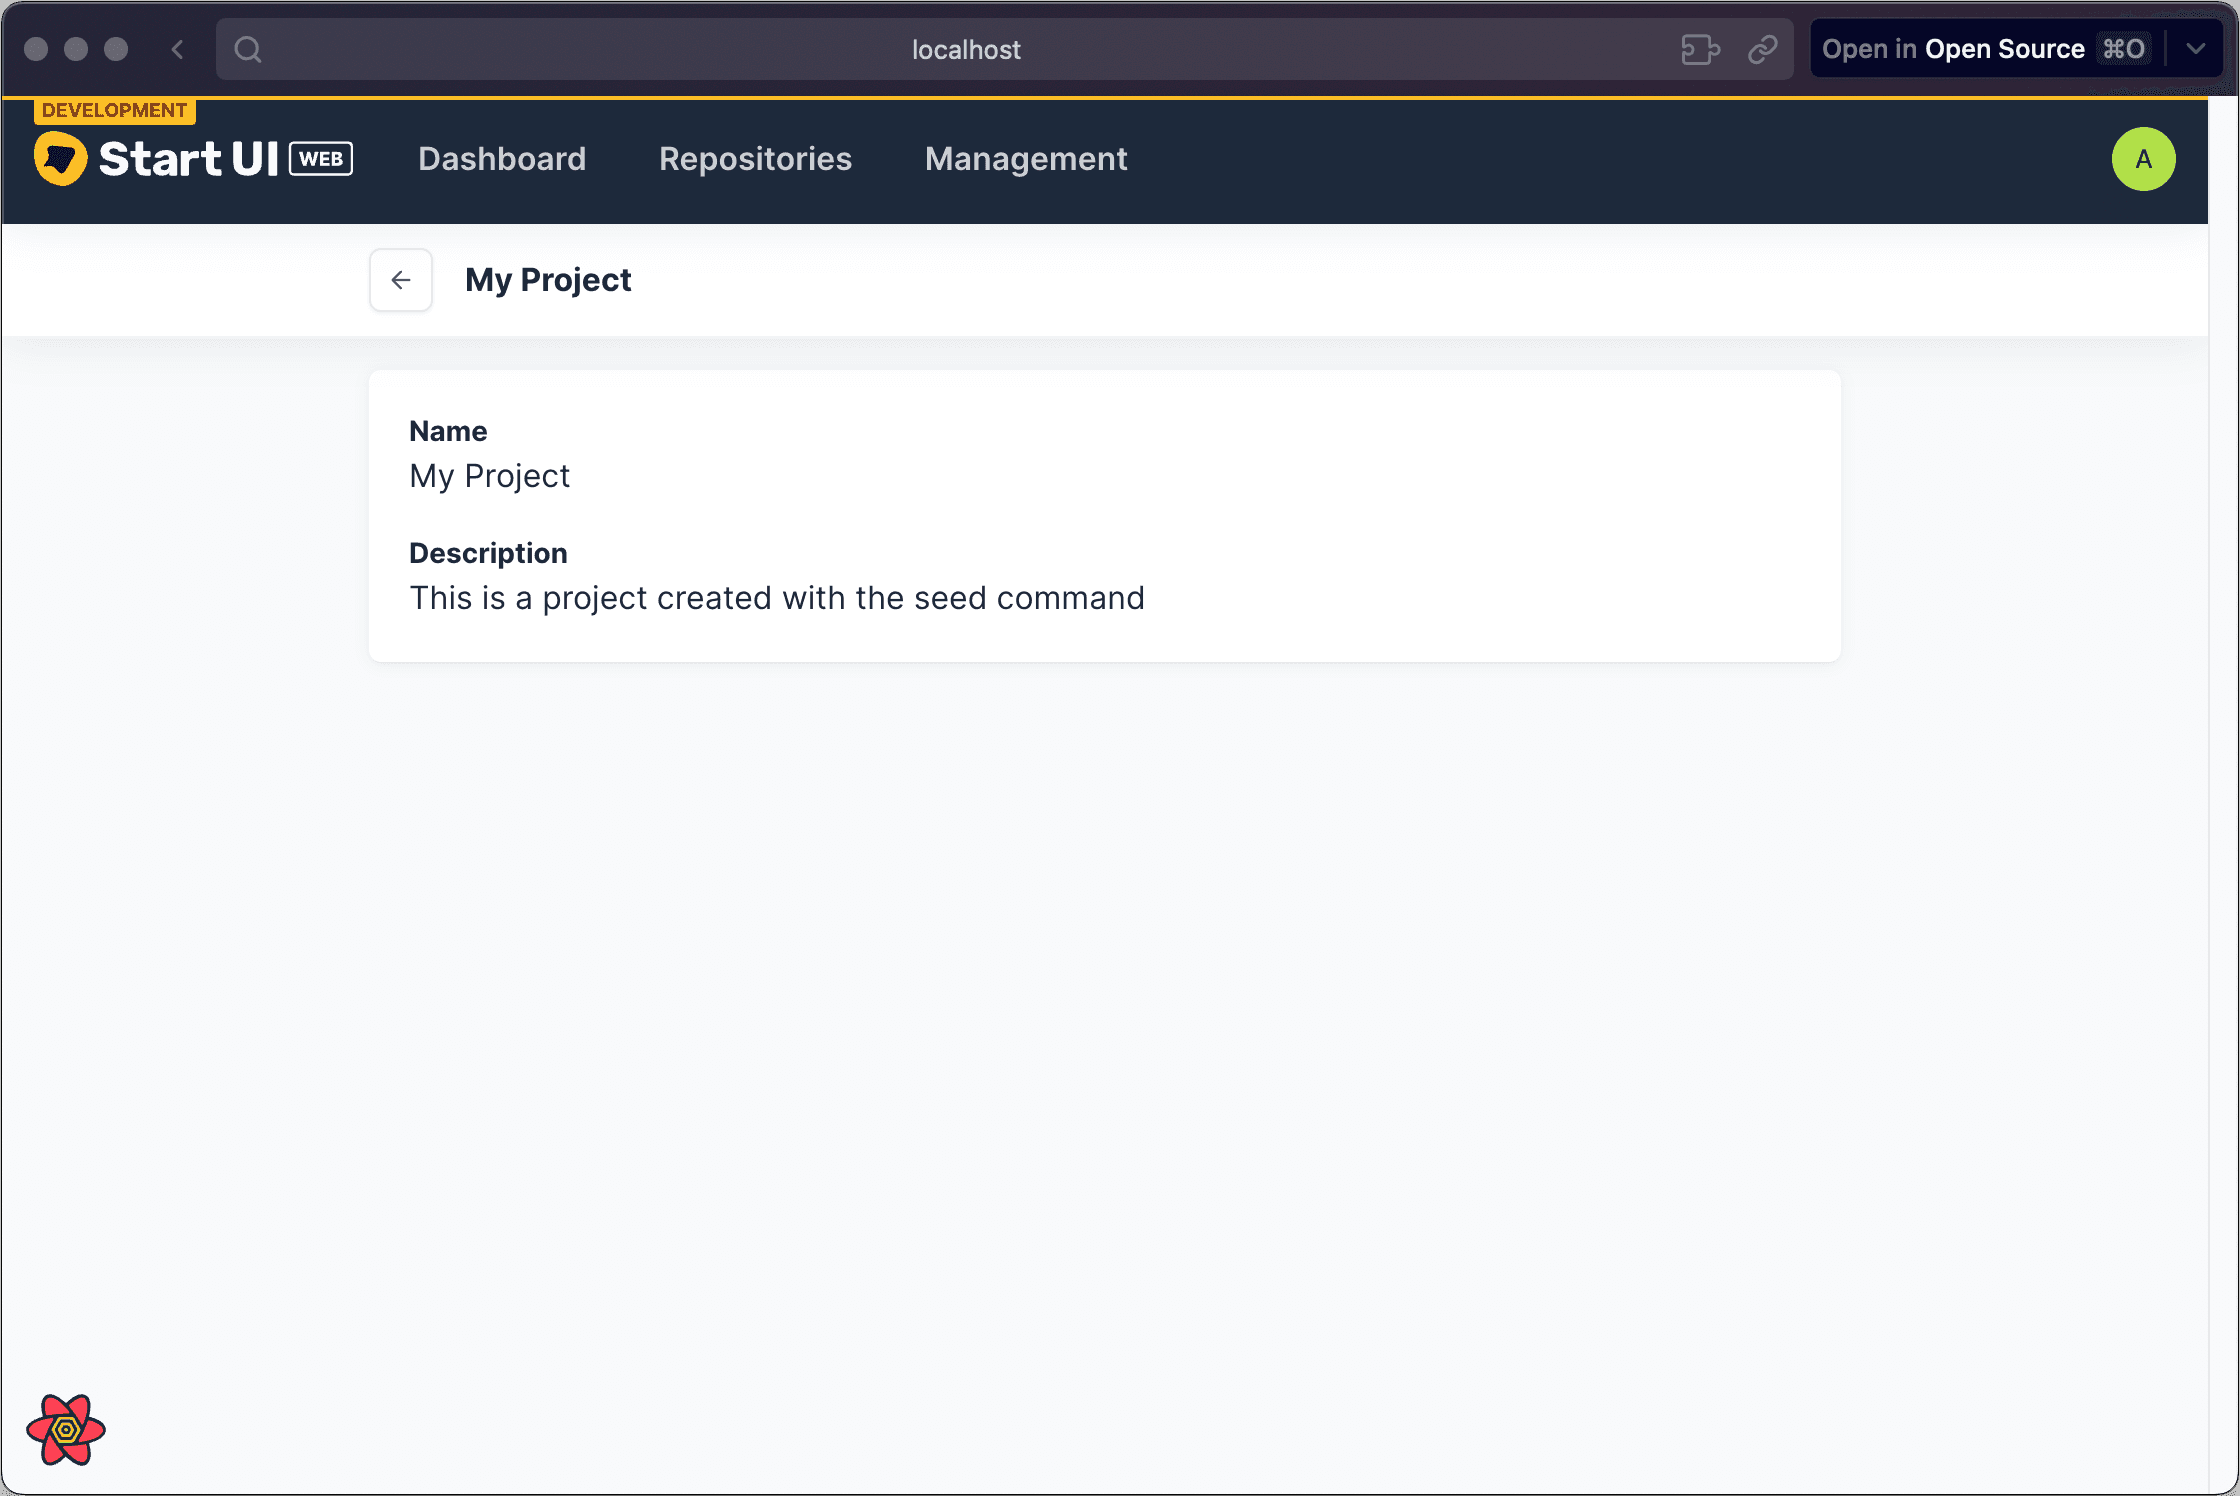The height and width of the screenshot is (1496, 2240).
Task: Click the My Project page heading
Action: [x=548, y=280]
